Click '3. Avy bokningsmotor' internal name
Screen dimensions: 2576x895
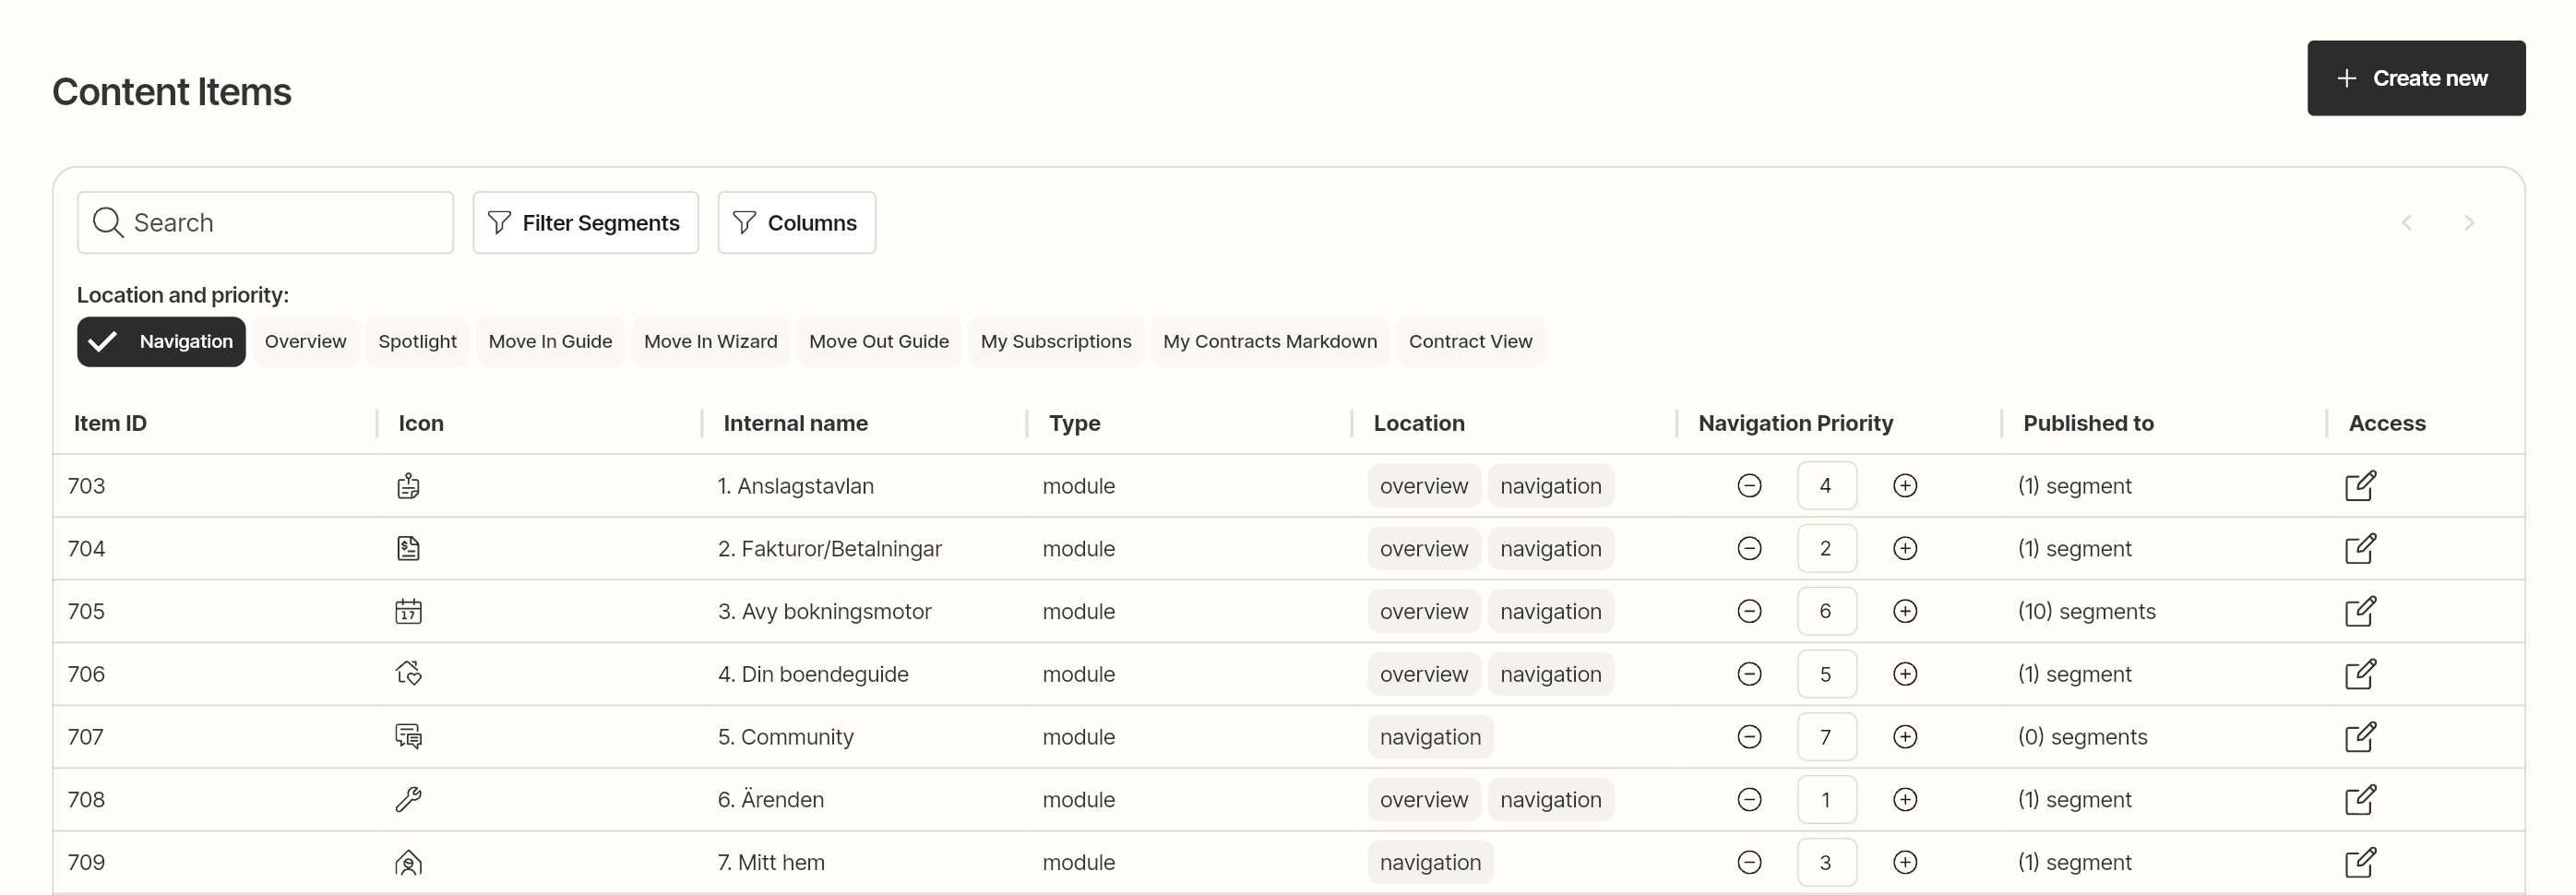[824, 611]
